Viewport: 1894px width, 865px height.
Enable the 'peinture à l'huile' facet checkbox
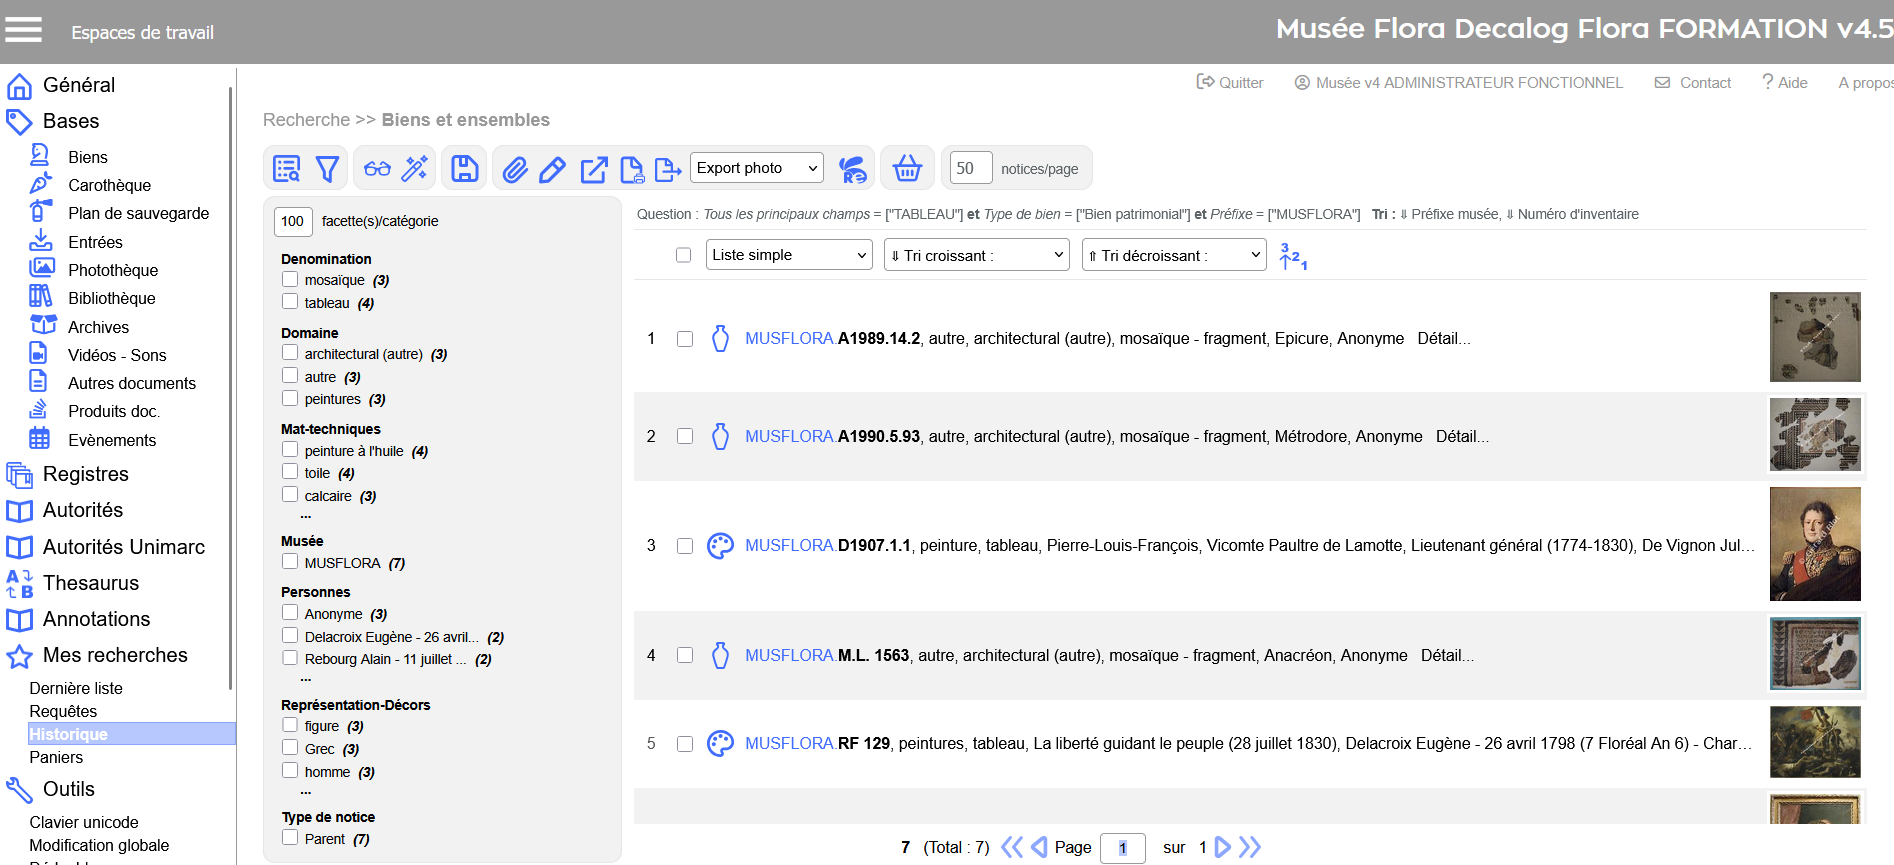(290, 450)
